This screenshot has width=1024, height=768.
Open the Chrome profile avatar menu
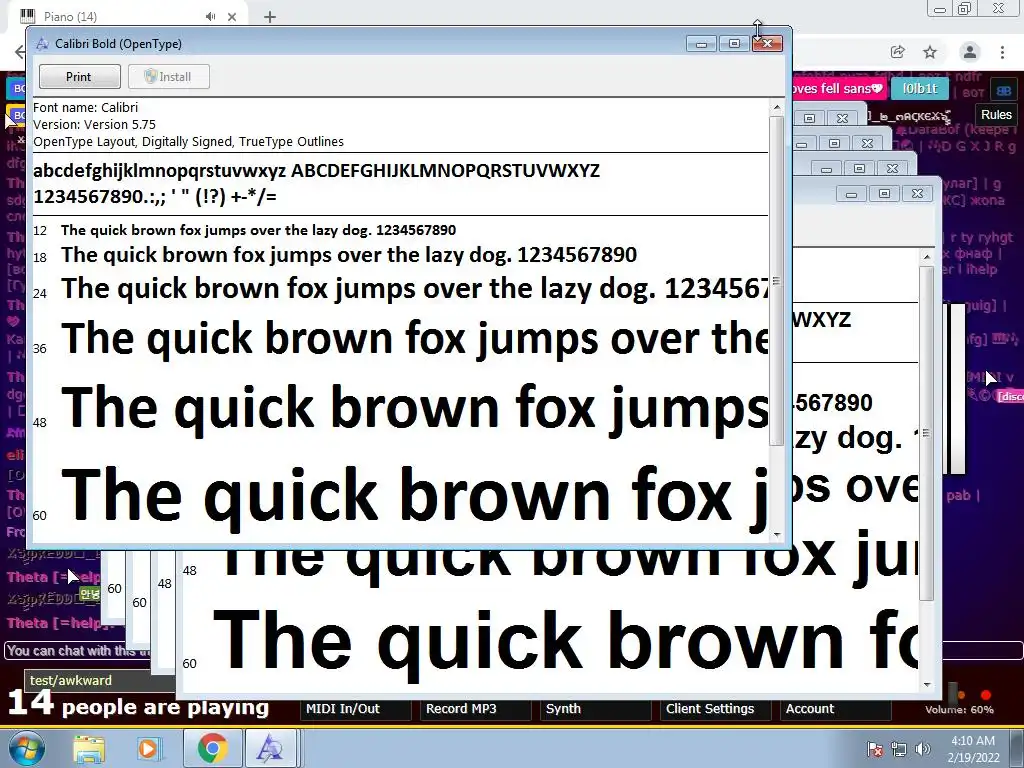tap(970, 52)
